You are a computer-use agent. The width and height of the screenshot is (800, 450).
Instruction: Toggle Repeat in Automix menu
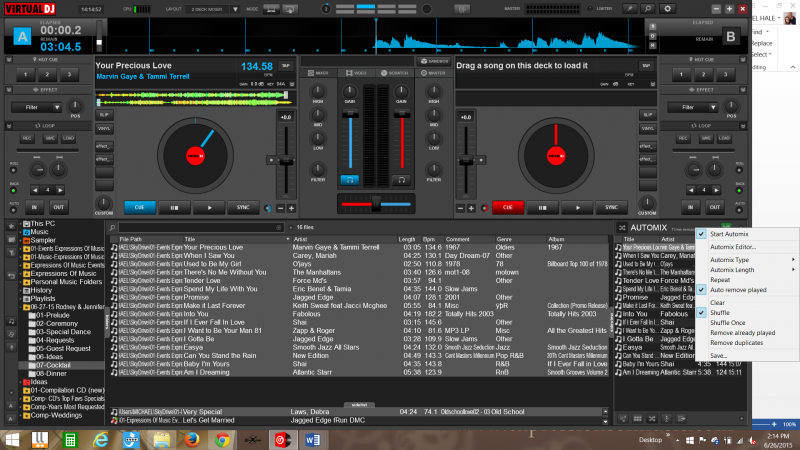click(720, 280)
